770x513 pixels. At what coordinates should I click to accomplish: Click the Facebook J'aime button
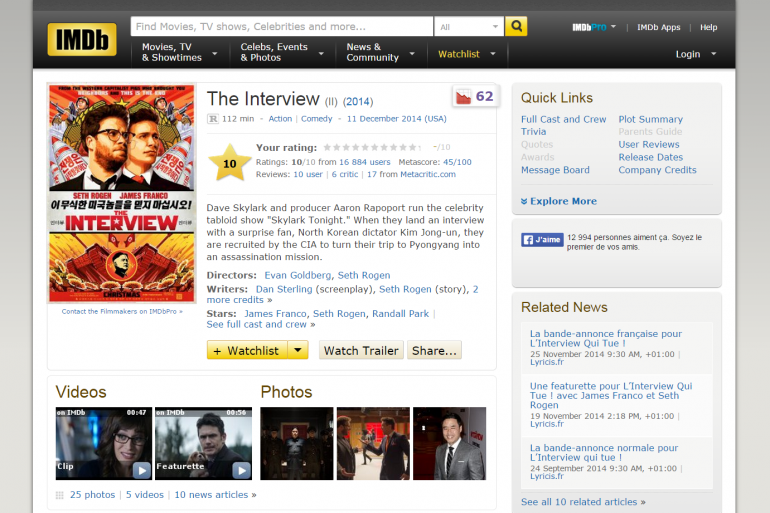542,240
